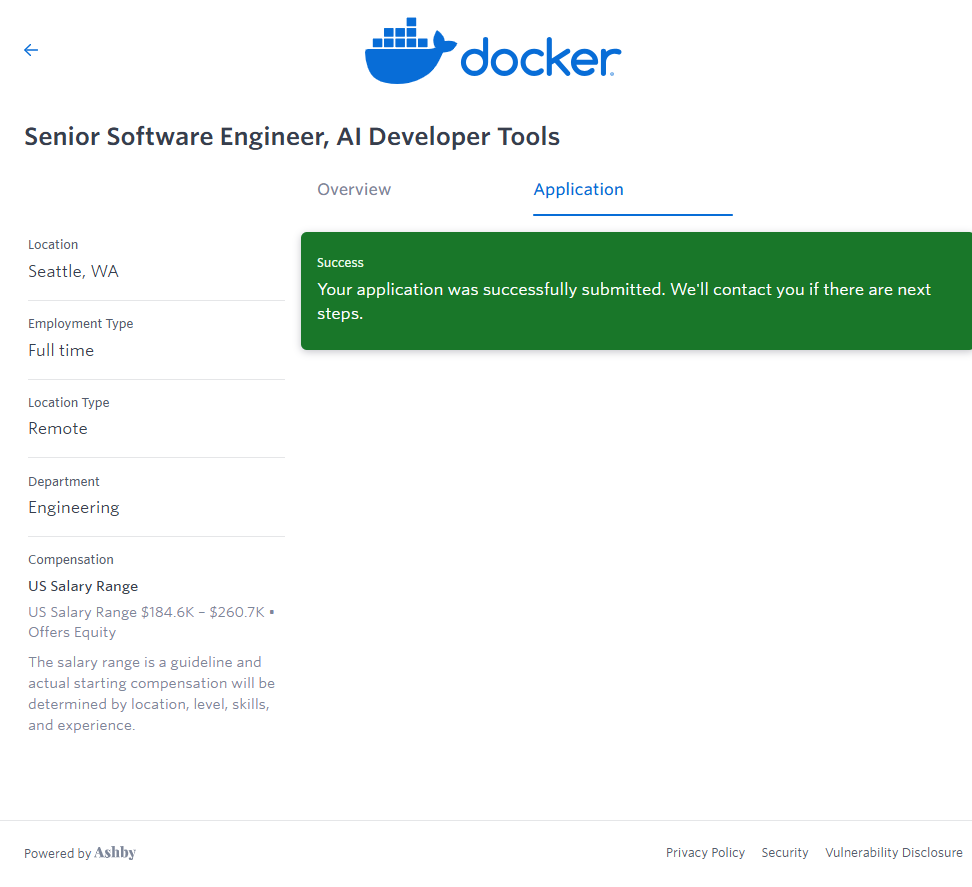This screenshot has width=972, height=887.
Task: Click the Seattle, WA location value
Action: tap(73, 272)
